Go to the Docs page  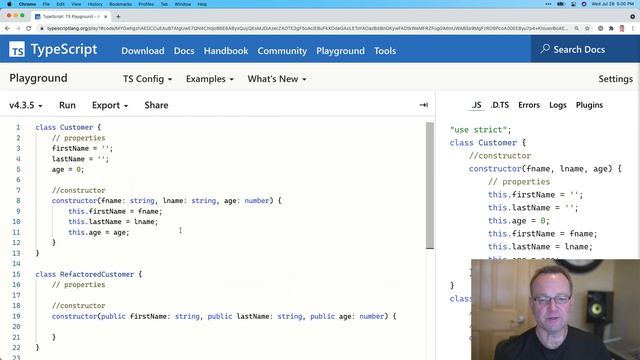click(184, 51)
